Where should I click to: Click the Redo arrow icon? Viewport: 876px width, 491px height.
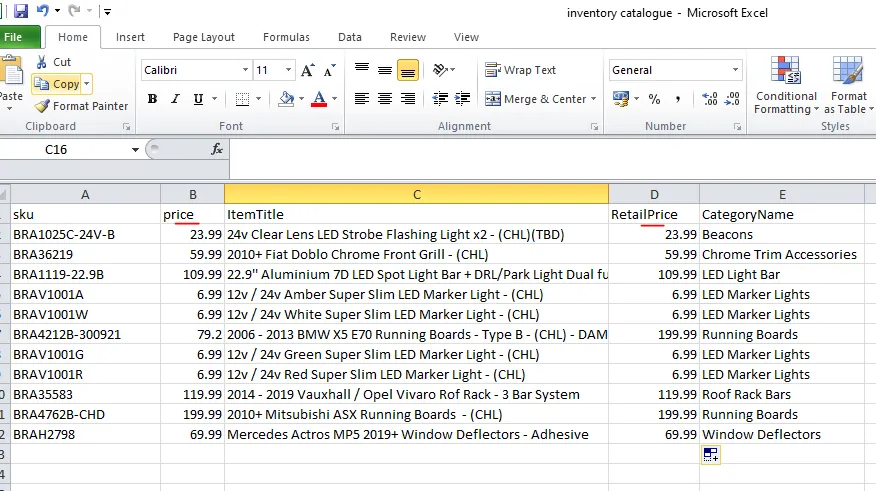[74, 11]
